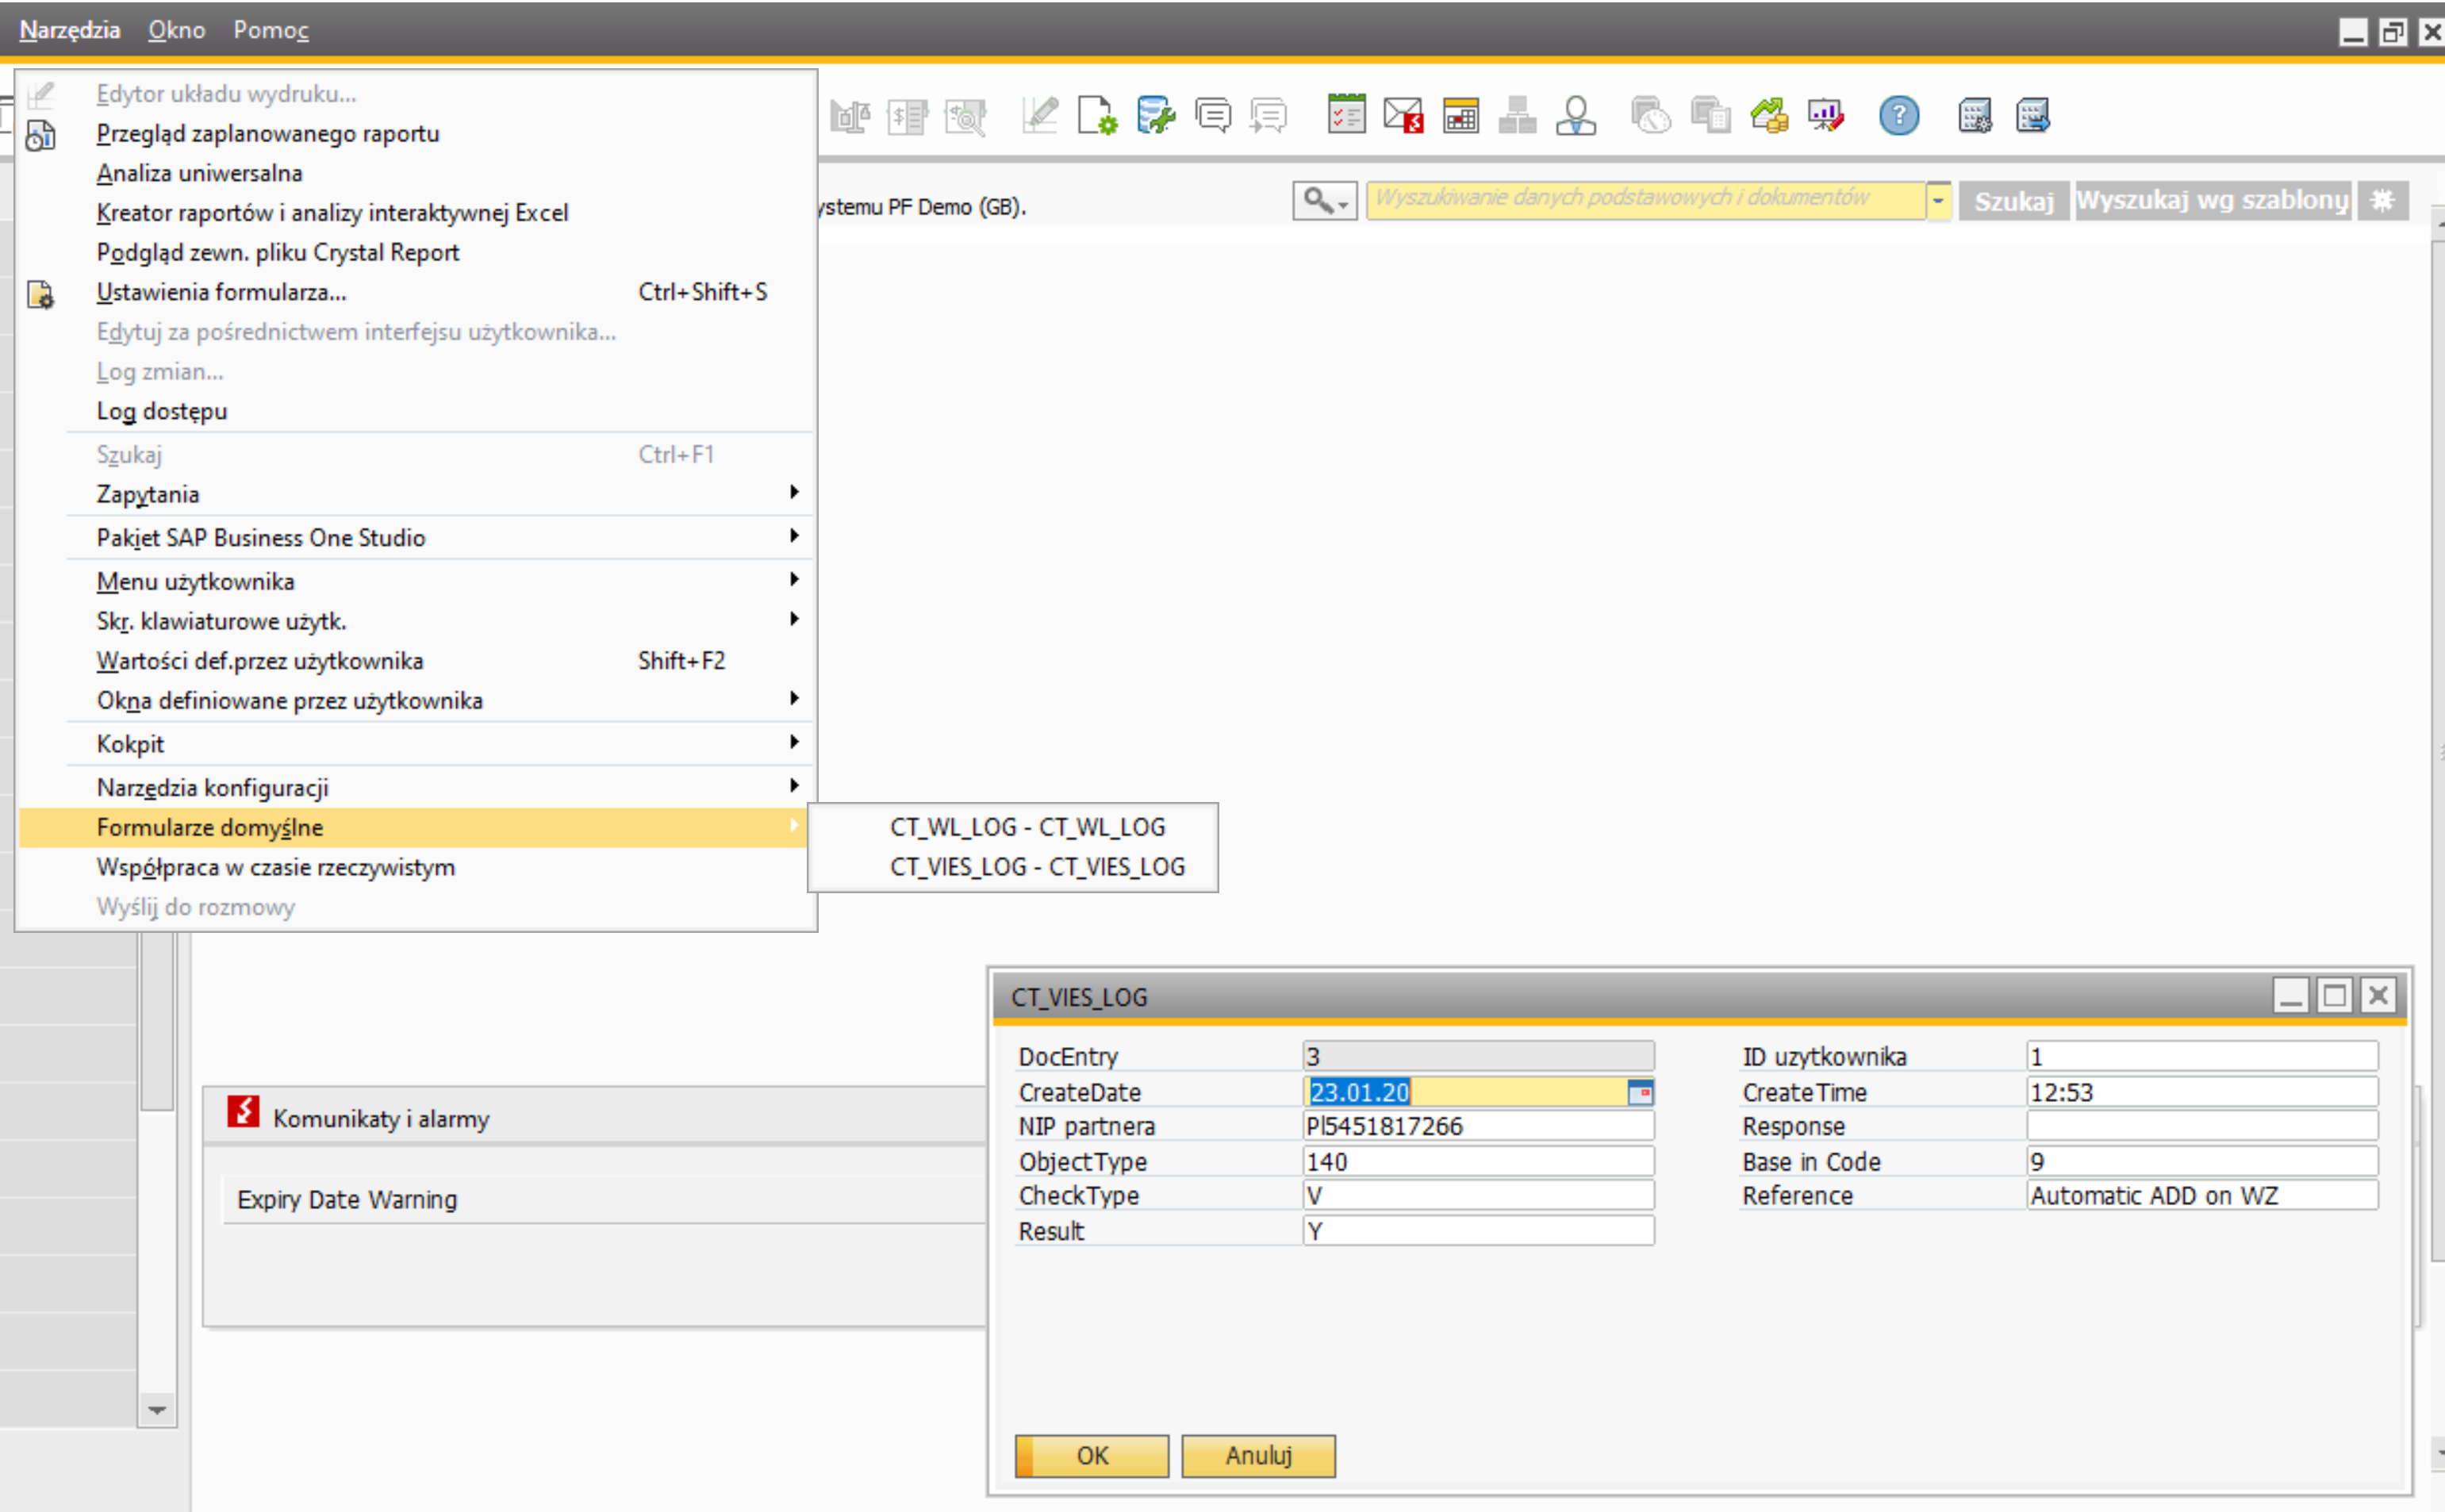Click the chart with coins icon
This screenshot has width=2445, height=1512.
(x=1769, y=116)
